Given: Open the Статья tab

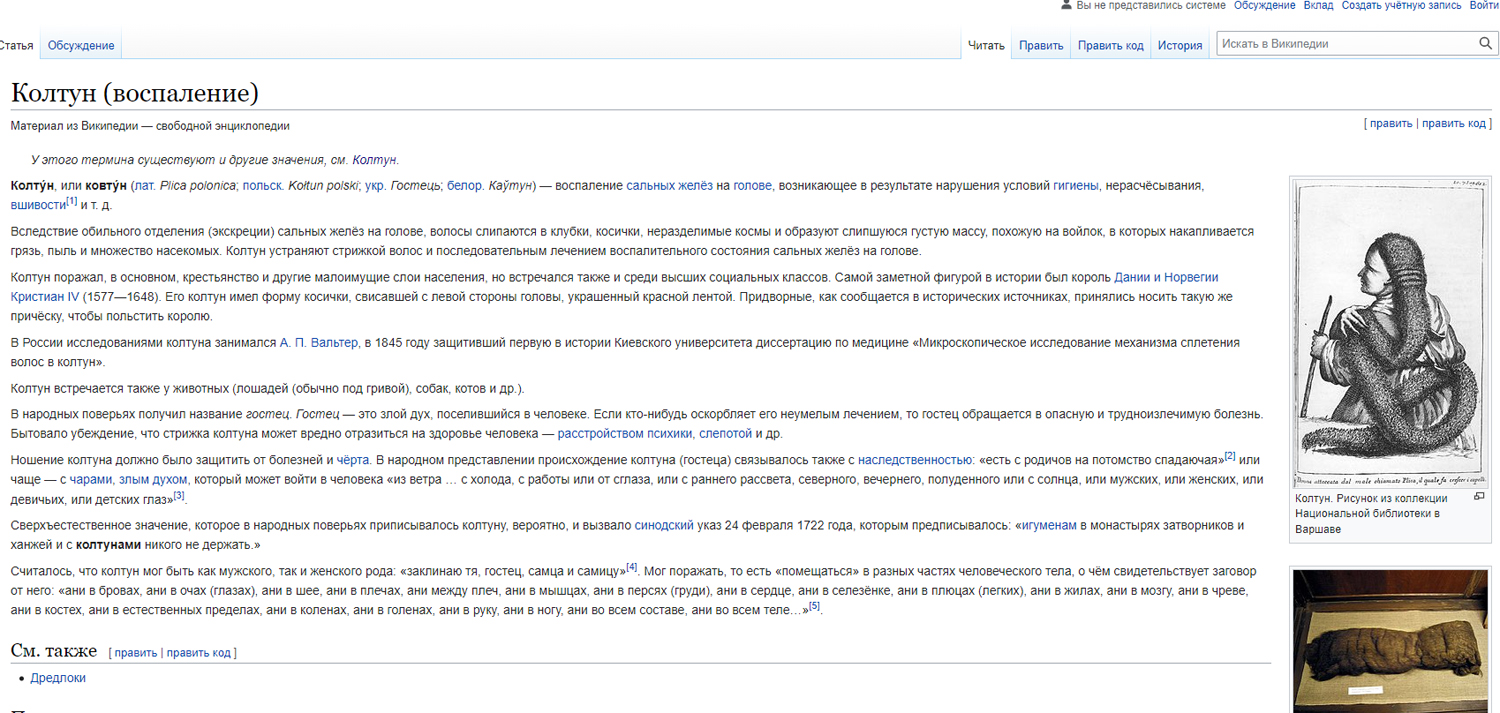Looking at the screenshot, I should coord(16,45).
